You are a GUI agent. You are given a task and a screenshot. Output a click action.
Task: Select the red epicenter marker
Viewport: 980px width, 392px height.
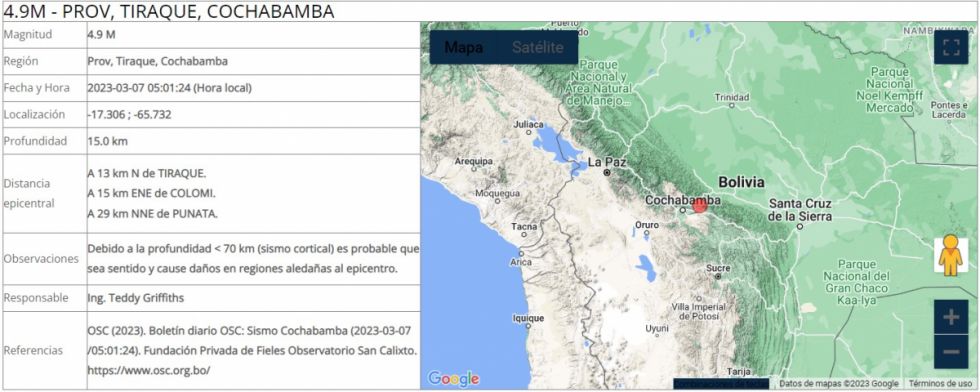tap(700, 206)
